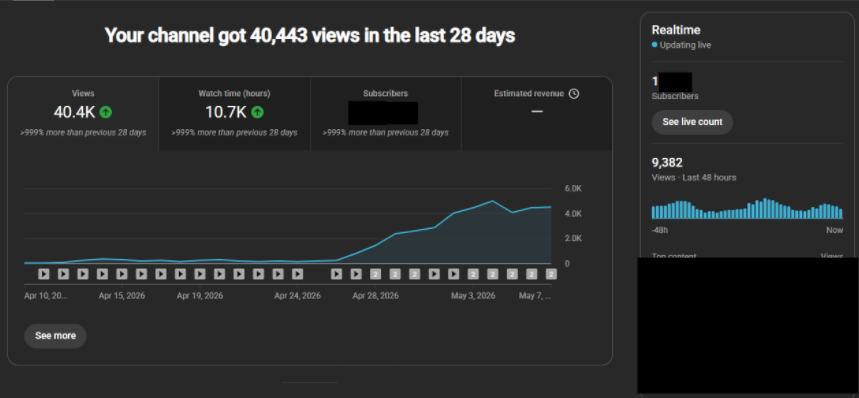Screen dimensions: 859x398
Task: Open the Subscribers metric tab
Action: point(386,113)
